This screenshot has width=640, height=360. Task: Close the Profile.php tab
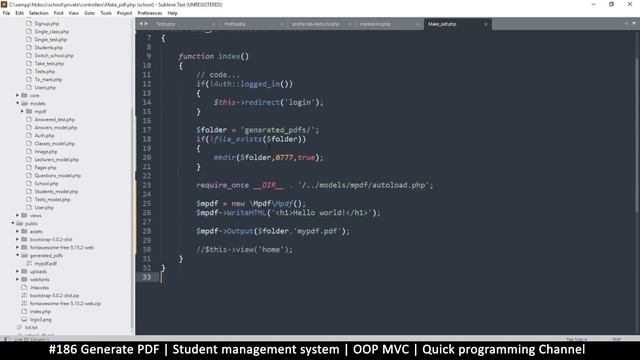click(x=281, y=24)
